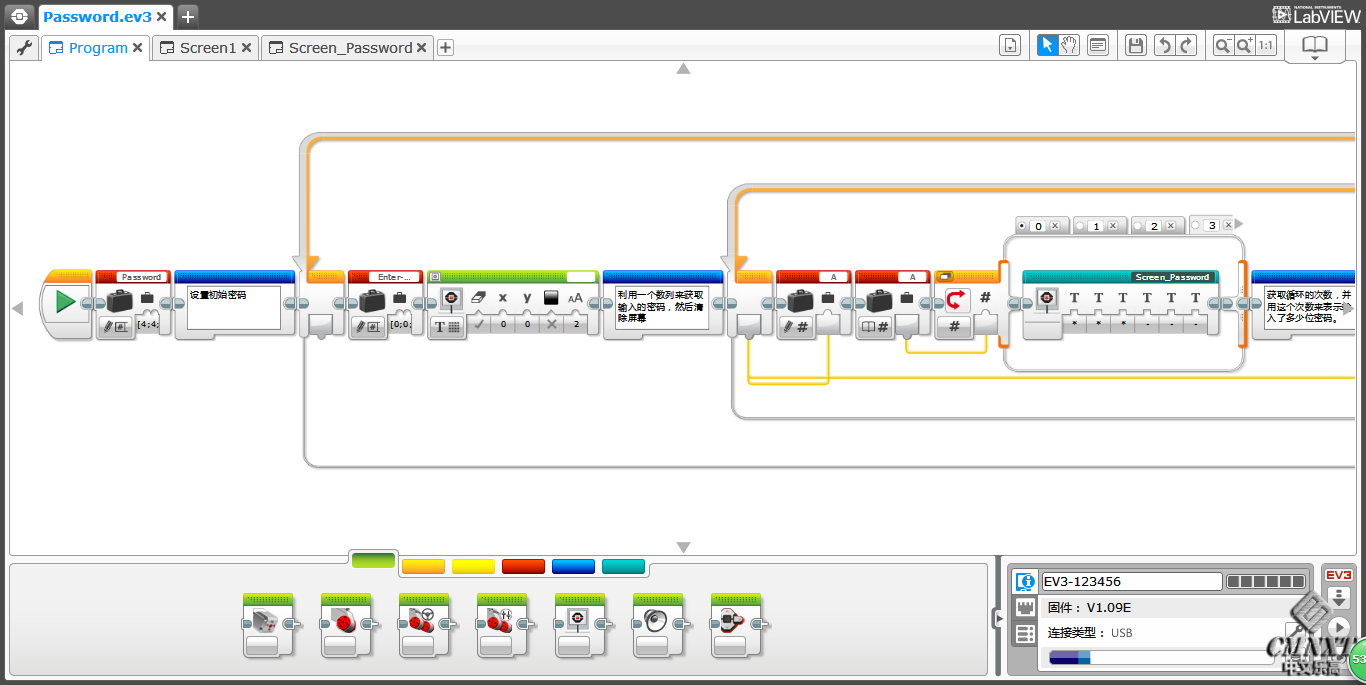
Task: Click the Save project icon
Action: (1135, 45)
